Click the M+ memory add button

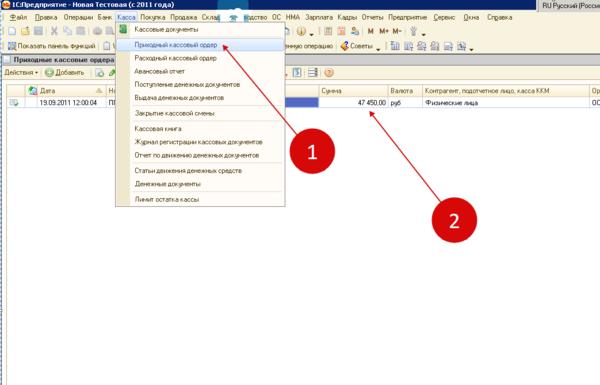[x=384, y=31]
